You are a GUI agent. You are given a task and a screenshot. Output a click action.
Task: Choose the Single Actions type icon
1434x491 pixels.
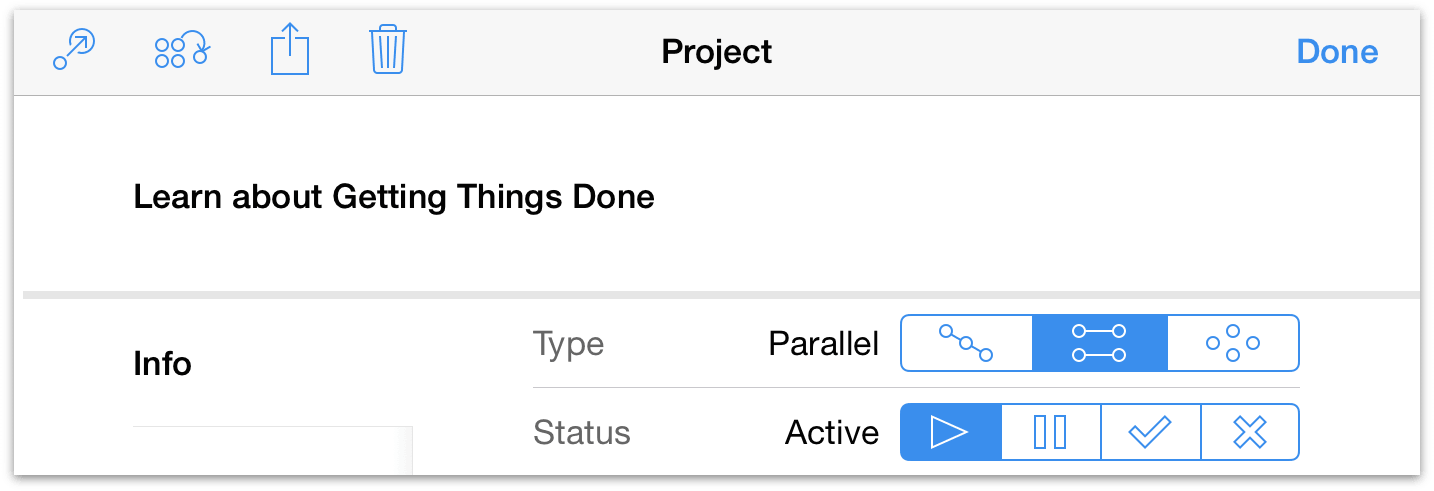[1233, 344]
